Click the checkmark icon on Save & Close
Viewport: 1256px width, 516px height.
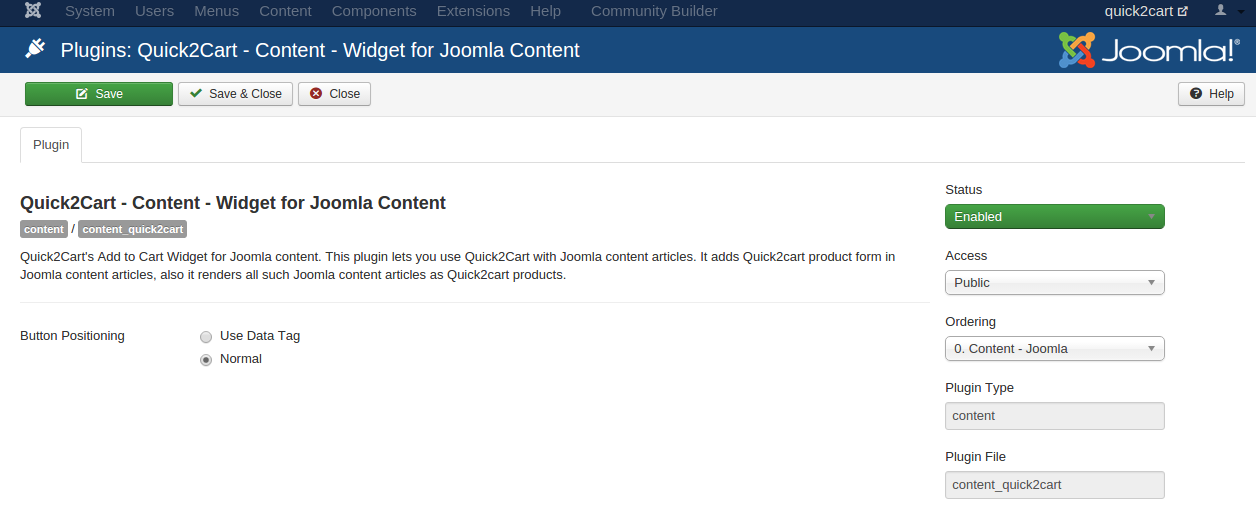pyautogui.click(x=195, y=94)
